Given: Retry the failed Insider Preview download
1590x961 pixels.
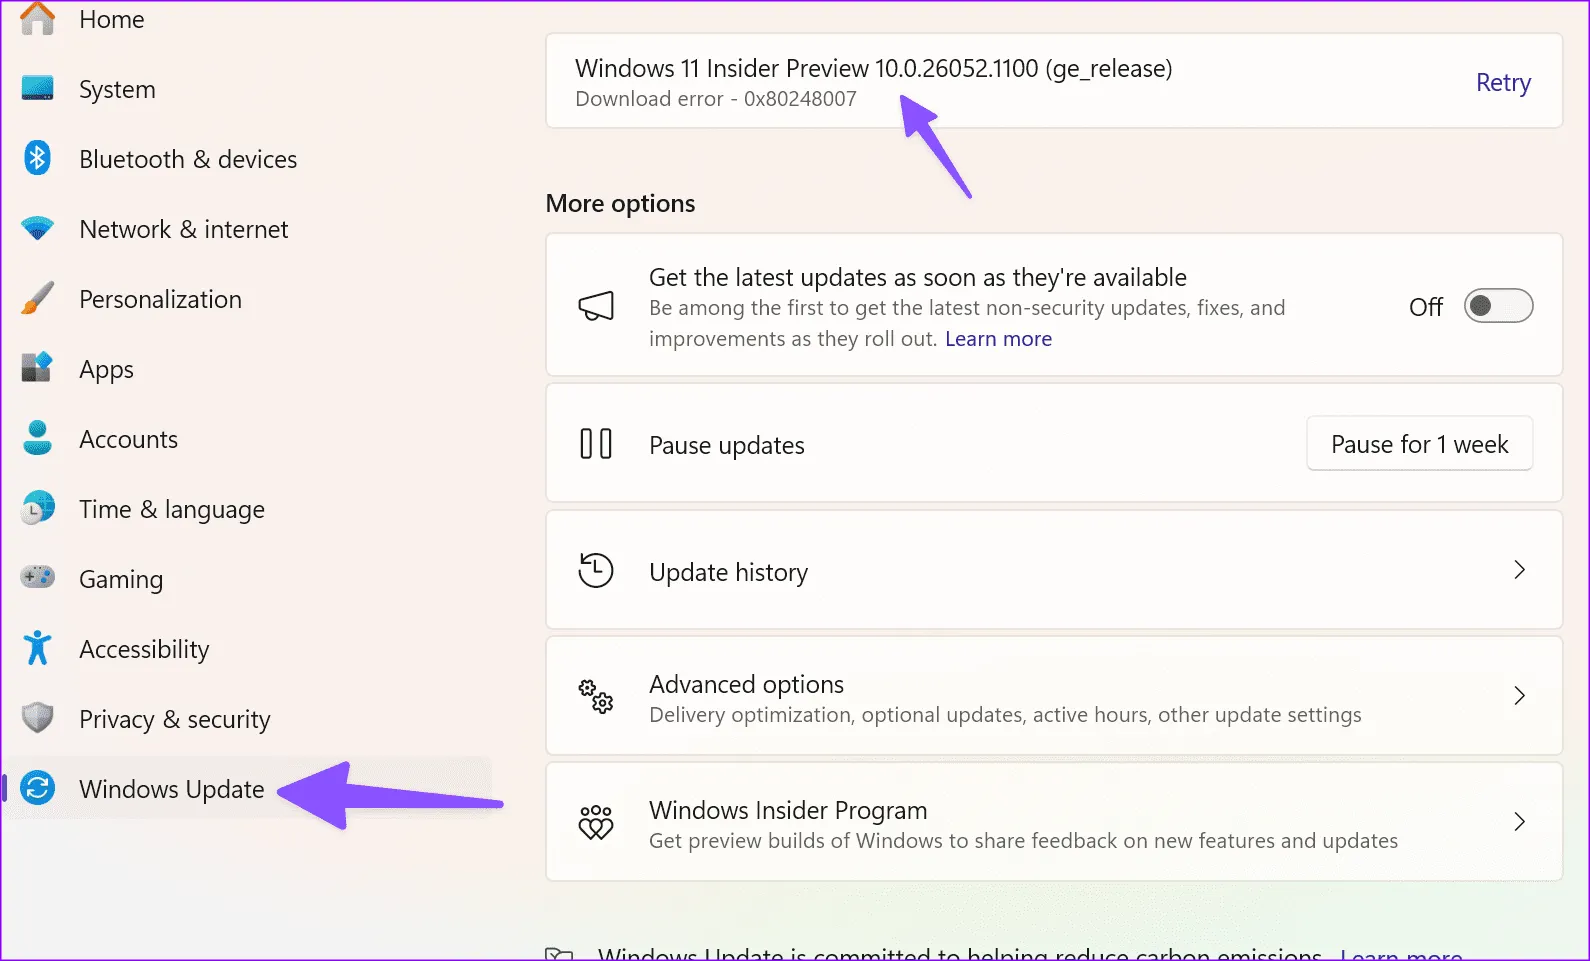Looking at the screenshot, I should [1503, 83].
